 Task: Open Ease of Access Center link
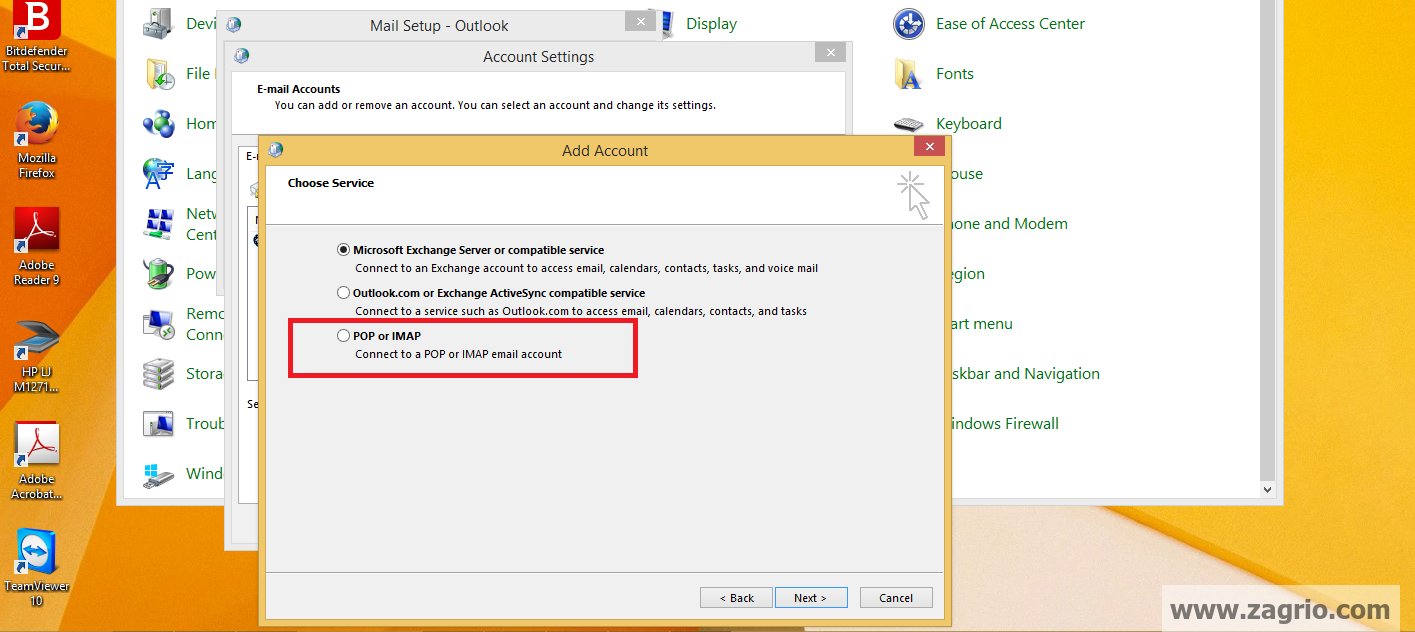(x=1010, y=24)
